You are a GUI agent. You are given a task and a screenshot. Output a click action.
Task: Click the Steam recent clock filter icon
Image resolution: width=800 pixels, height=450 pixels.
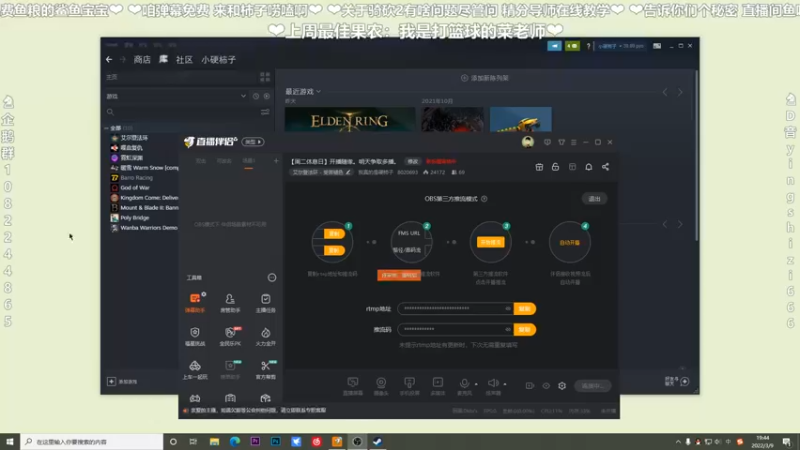click(x=256, y=96)
